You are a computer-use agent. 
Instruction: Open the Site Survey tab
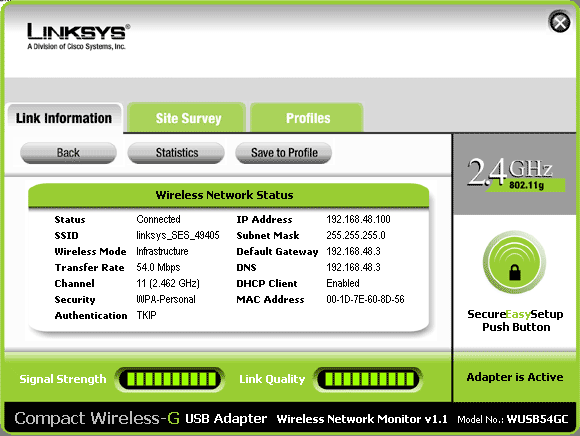coord(187,118)
